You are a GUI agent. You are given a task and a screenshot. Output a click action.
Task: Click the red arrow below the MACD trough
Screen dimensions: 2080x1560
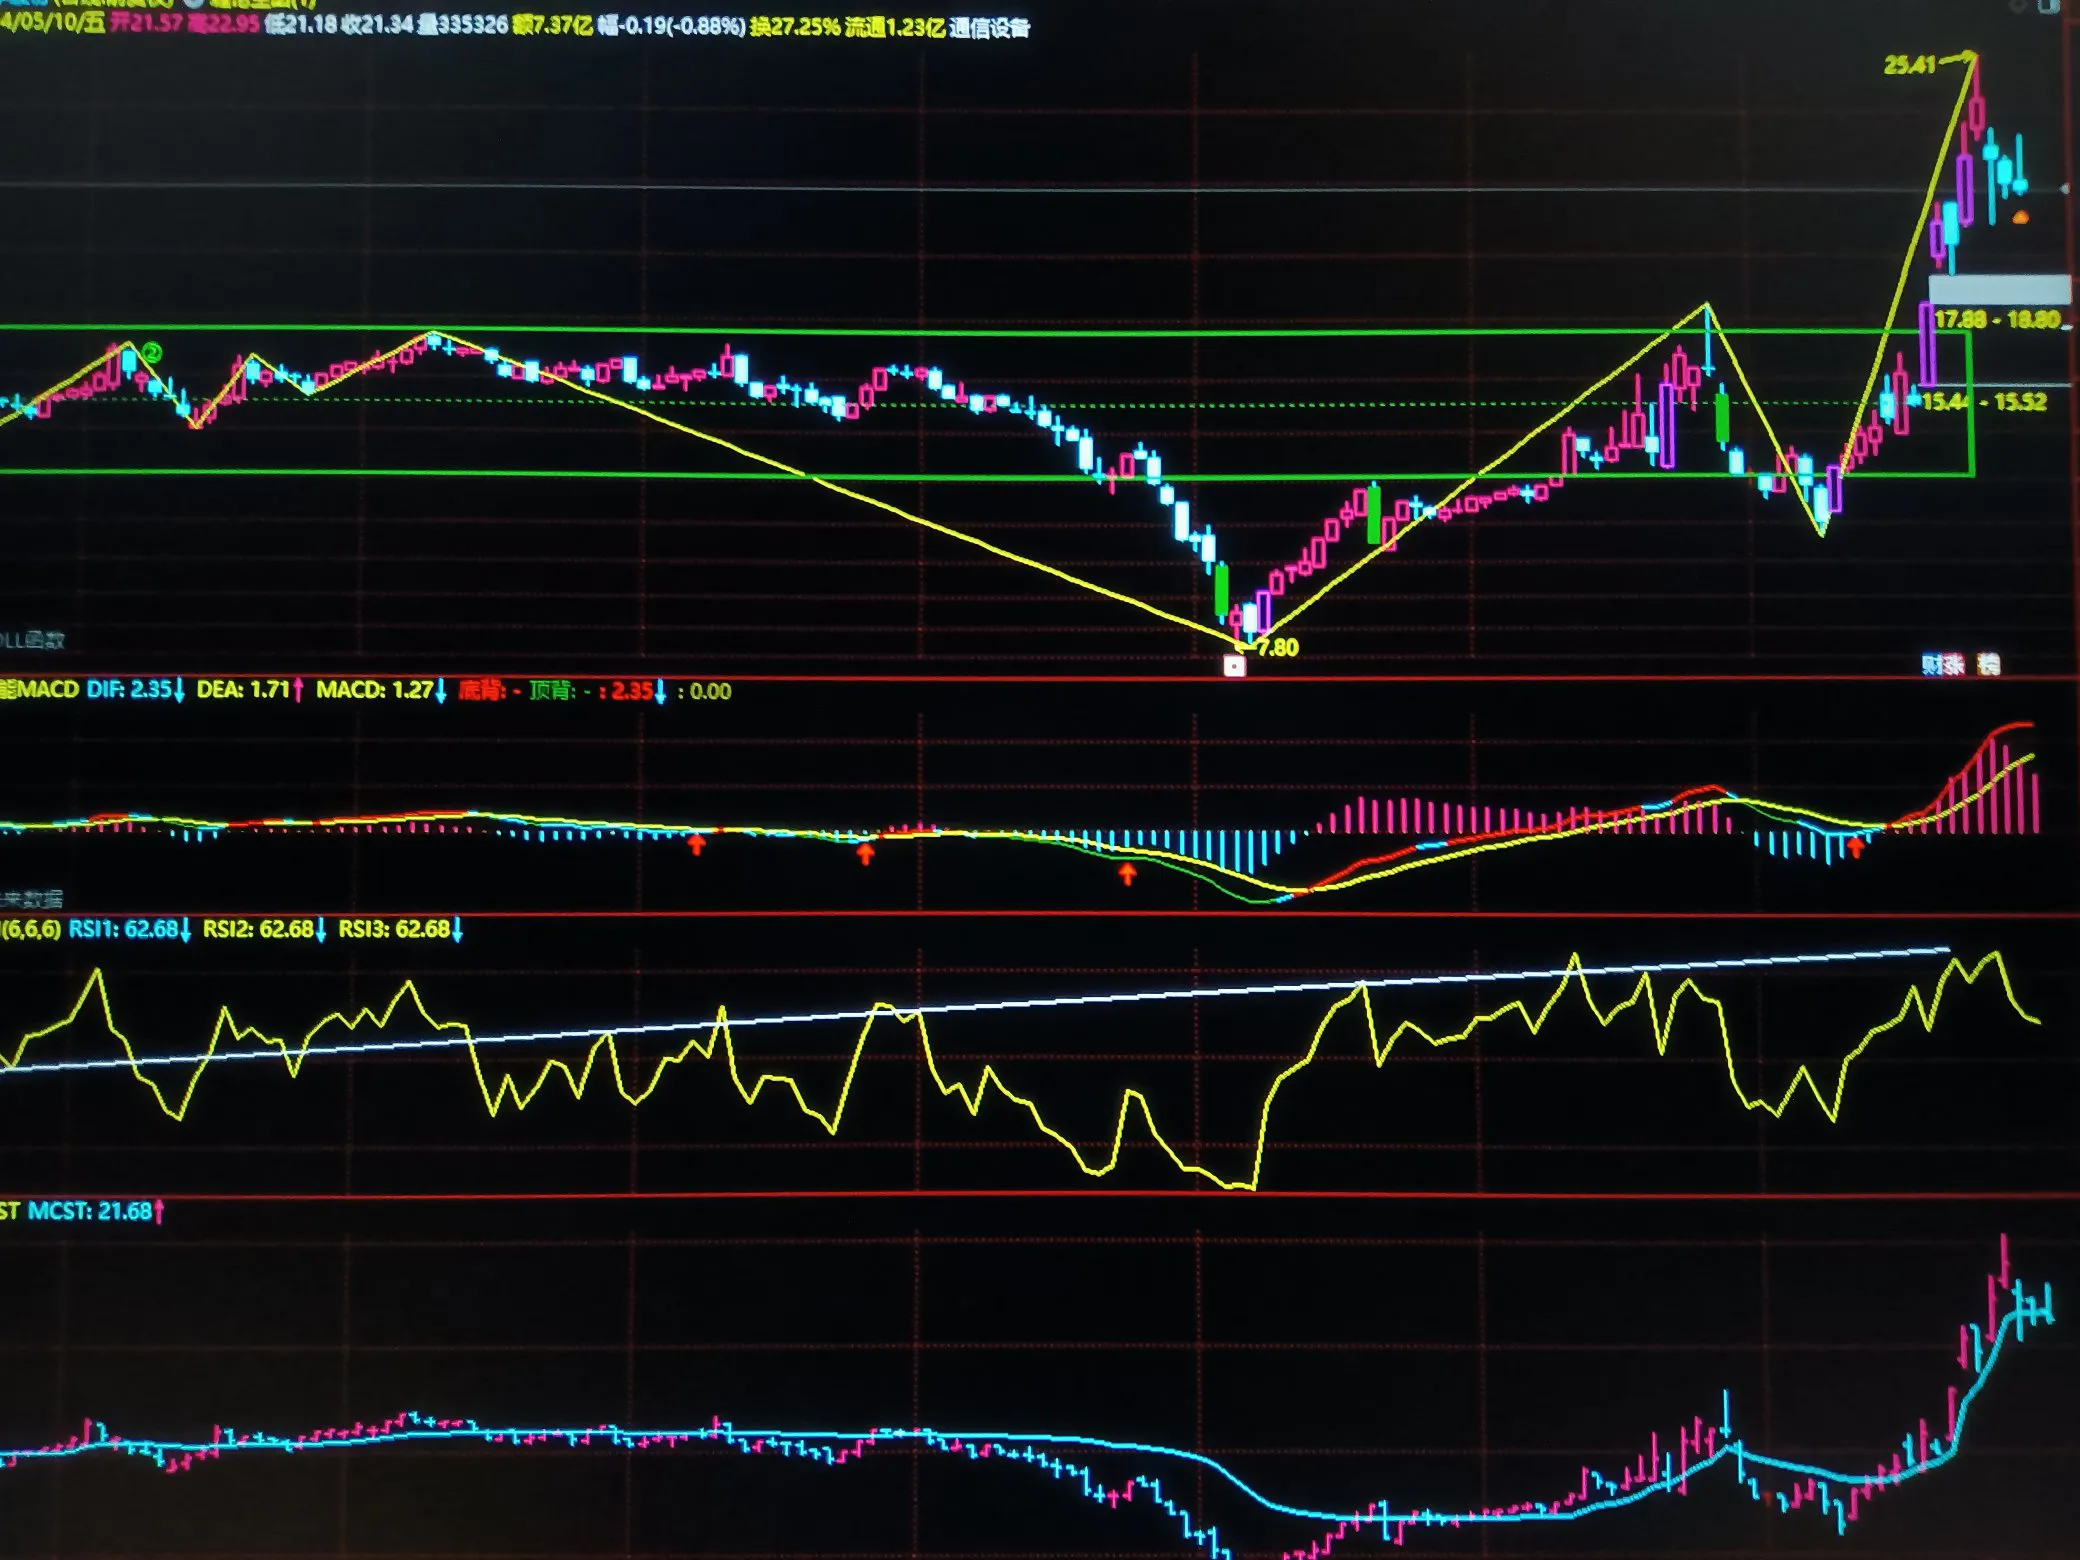[1127, 875]
